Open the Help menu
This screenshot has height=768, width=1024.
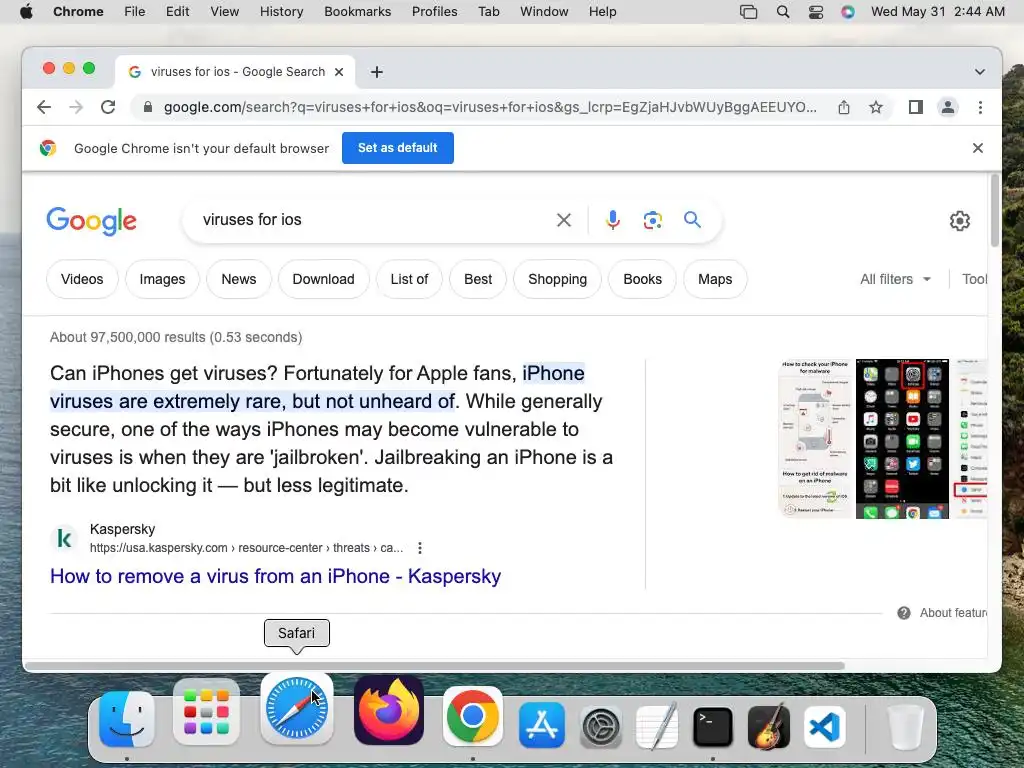coord(602,12)
